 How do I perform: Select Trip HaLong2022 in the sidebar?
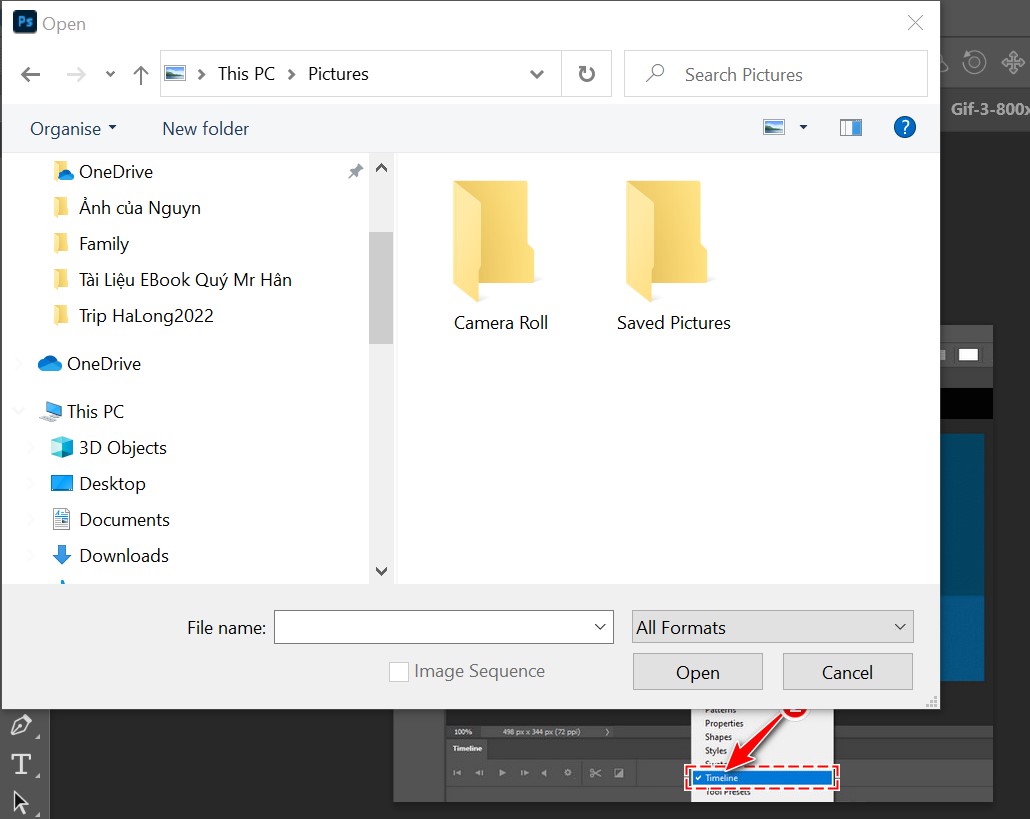pyautogui.click(x=146, y=316)
